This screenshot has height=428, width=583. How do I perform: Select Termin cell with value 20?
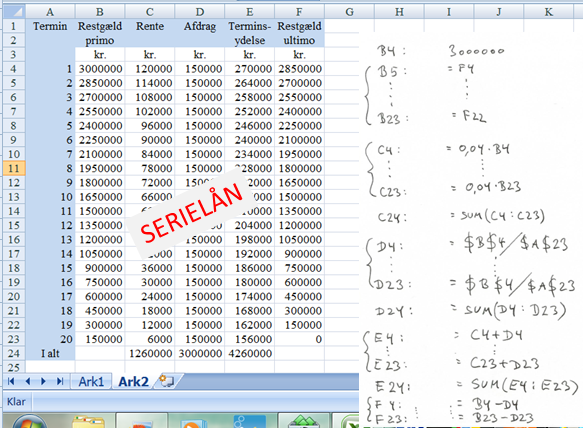point(50,339)
